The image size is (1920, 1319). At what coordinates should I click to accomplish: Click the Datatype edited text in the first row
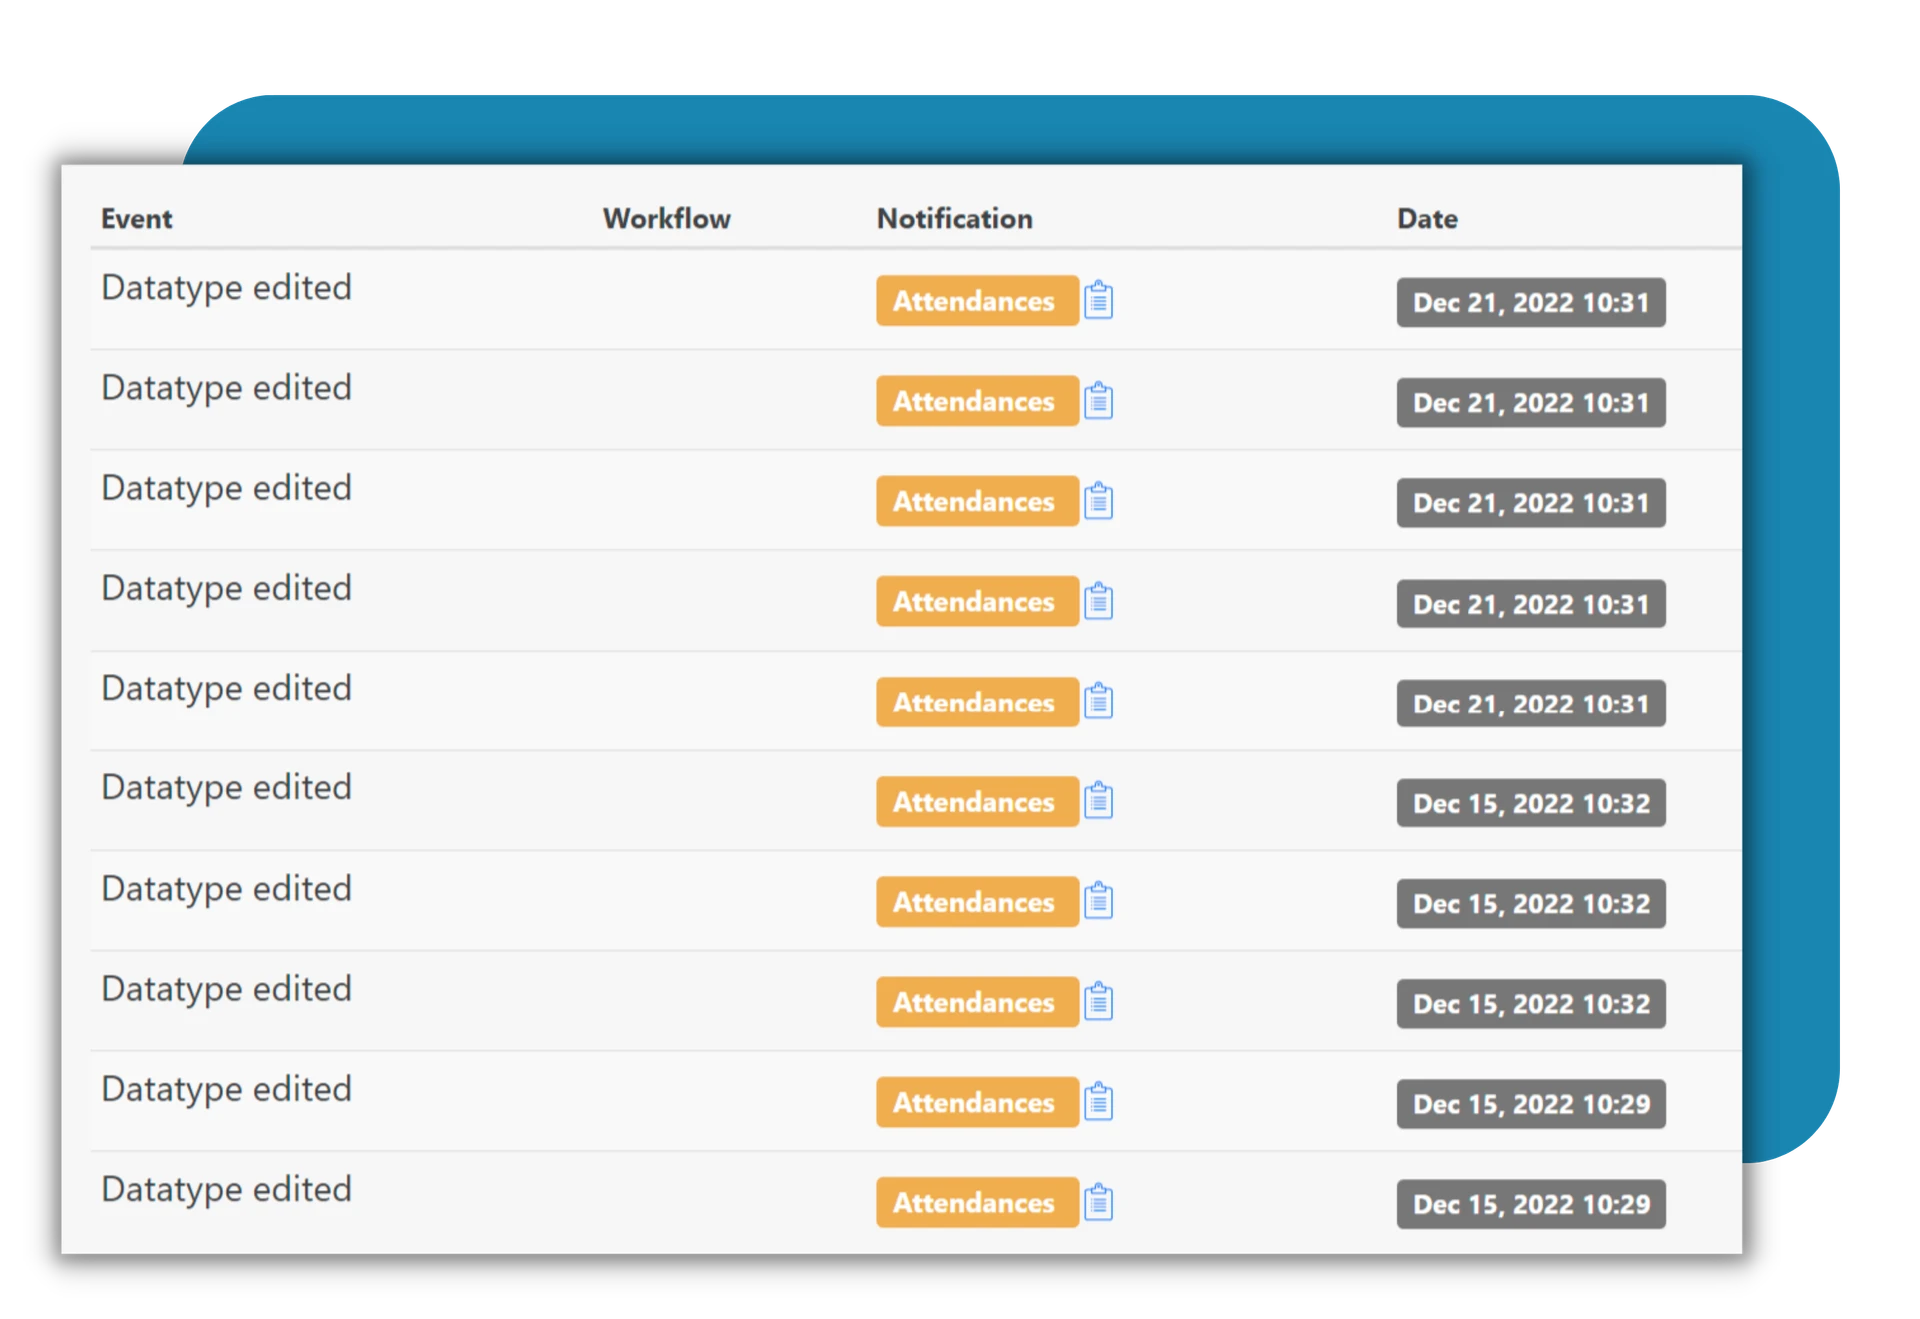point(226,287)
